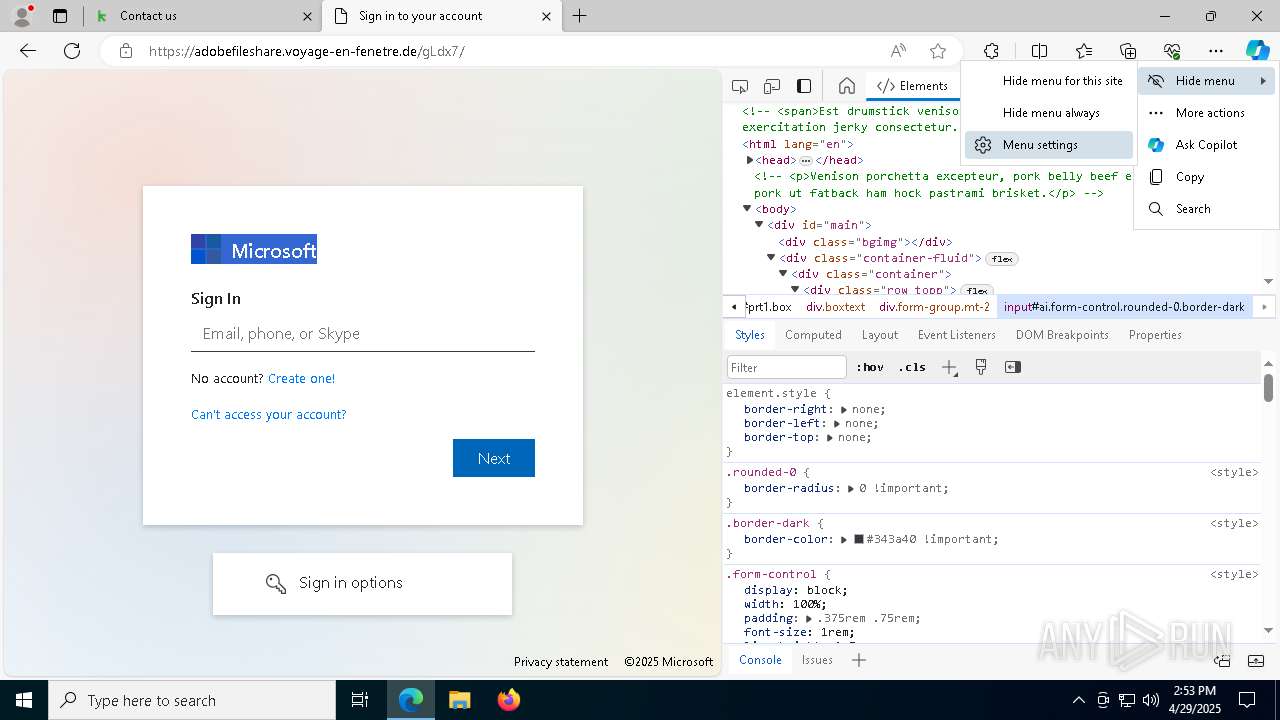Toggle device emulation in DevTools

[772, 86]
